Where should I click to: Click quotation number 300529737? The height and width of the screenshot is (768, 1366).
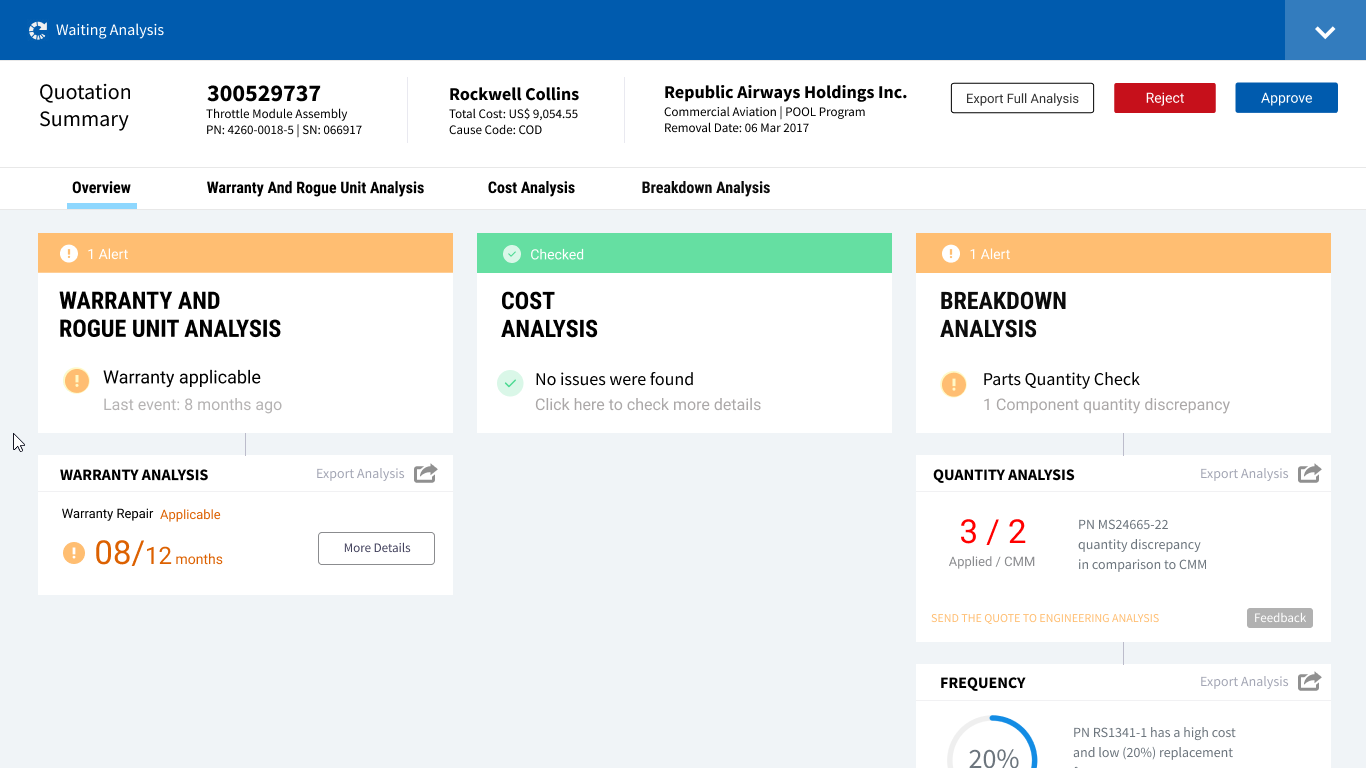[x=264, y=94]
